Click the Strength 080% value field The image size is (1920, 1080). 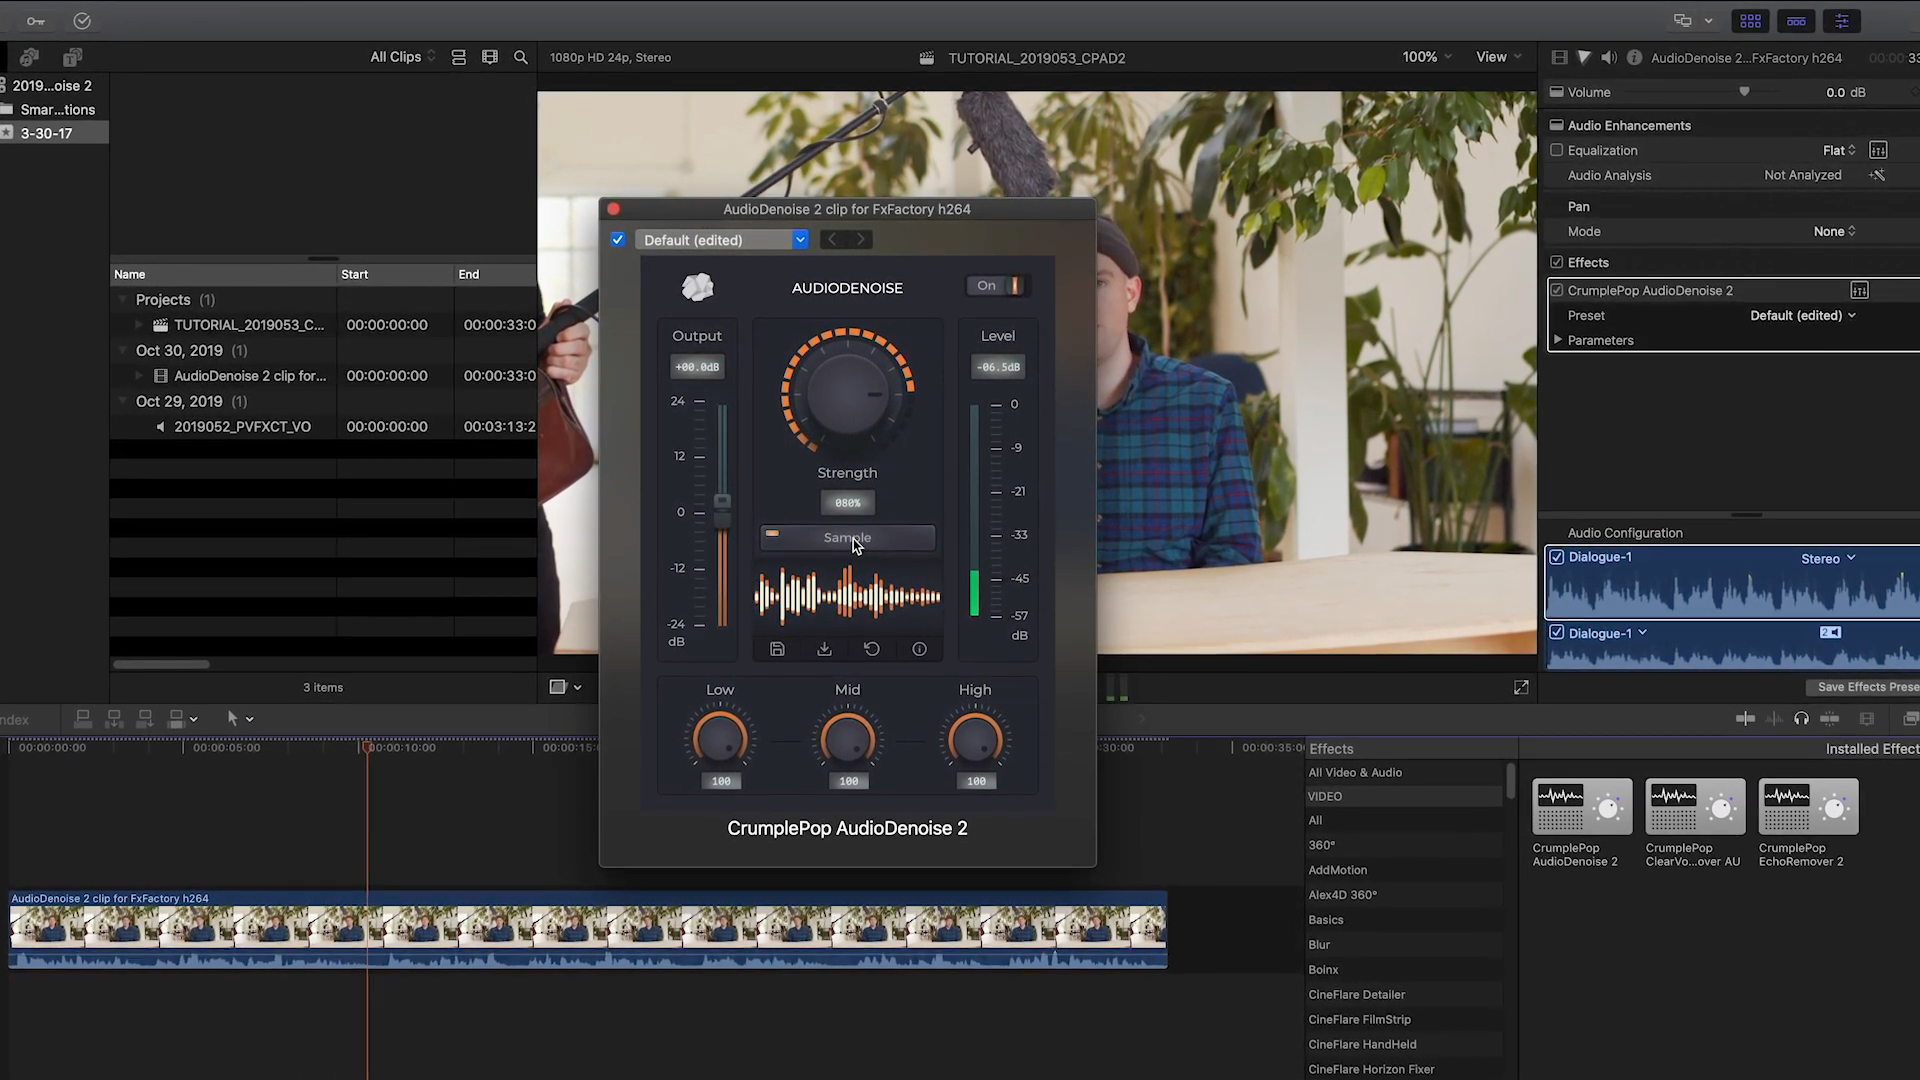[847, 503]
